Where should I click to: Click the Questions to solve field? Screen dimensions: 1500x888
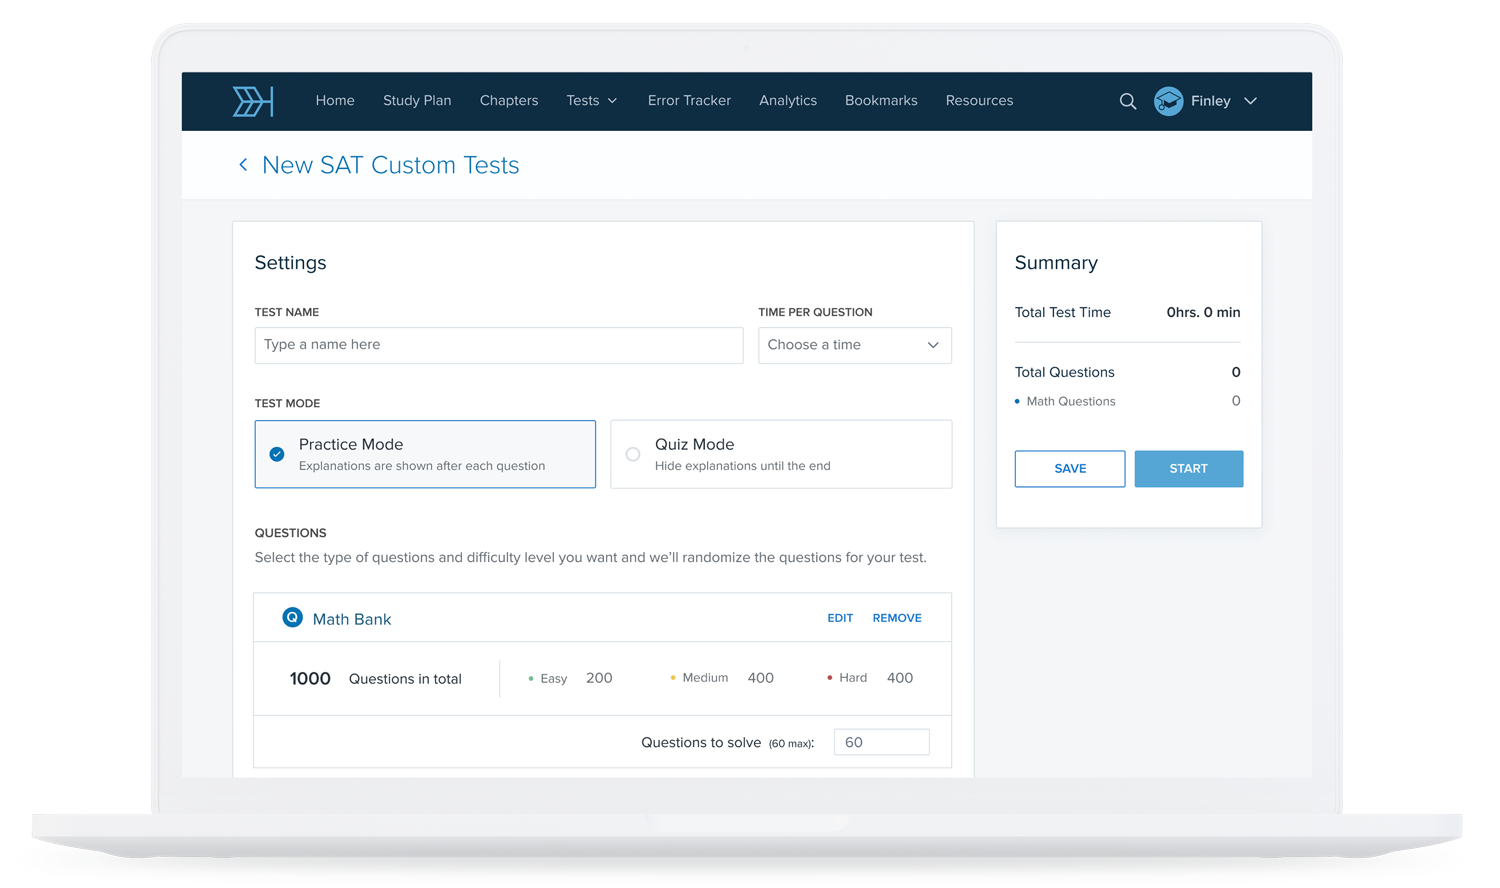point(881,742)
